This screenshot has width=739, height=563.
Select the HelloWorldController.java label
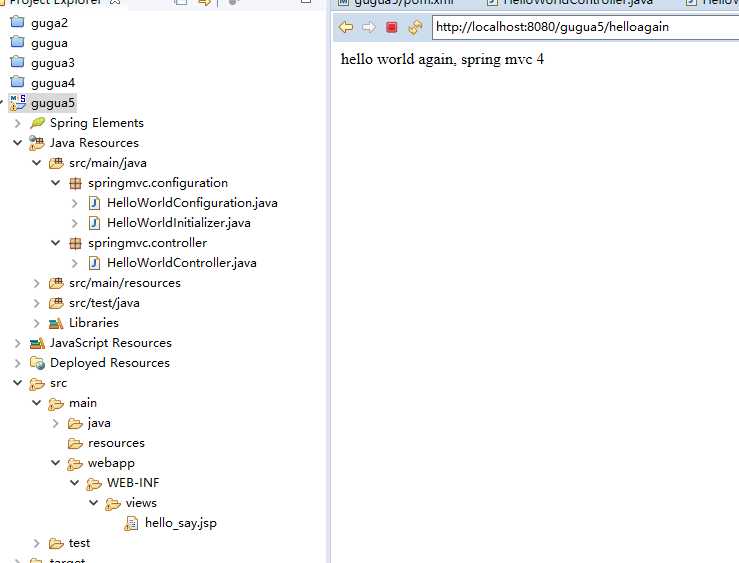[x=182, y=263]
